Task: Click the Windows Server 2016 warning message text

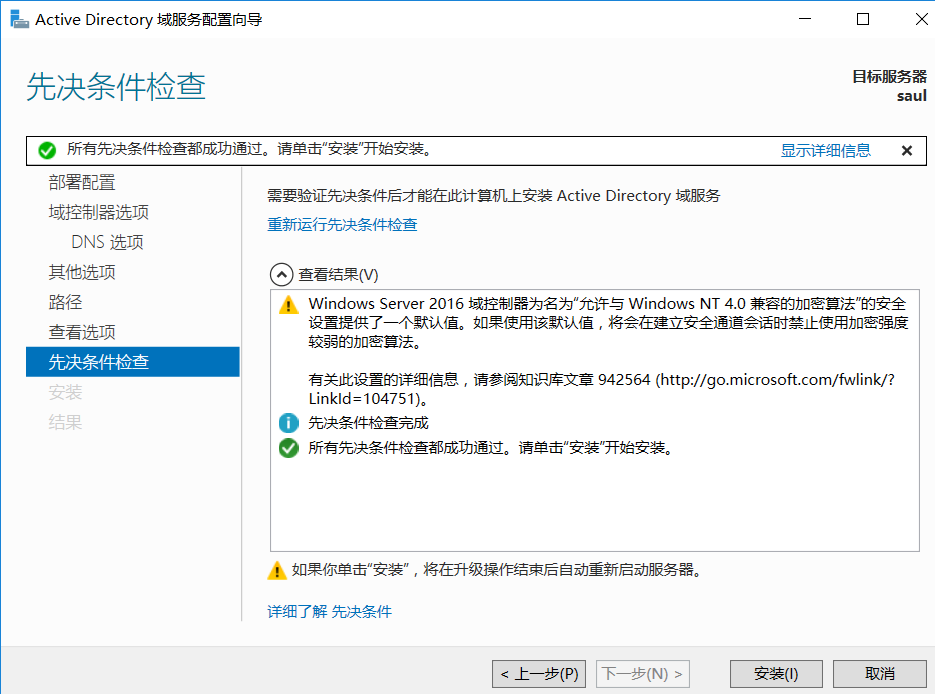Action: point(608,323)
